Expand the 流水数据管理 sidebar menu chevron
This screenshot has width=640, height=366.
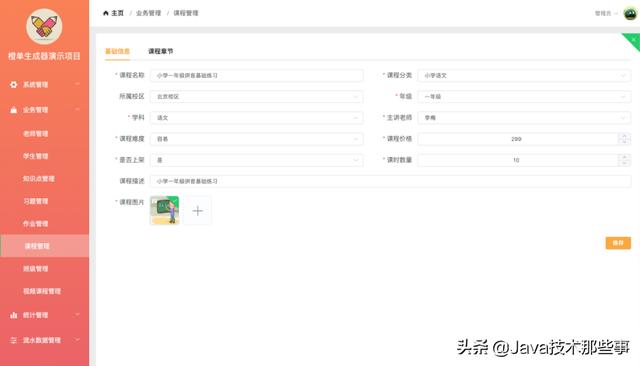click(x=77, y=339)
